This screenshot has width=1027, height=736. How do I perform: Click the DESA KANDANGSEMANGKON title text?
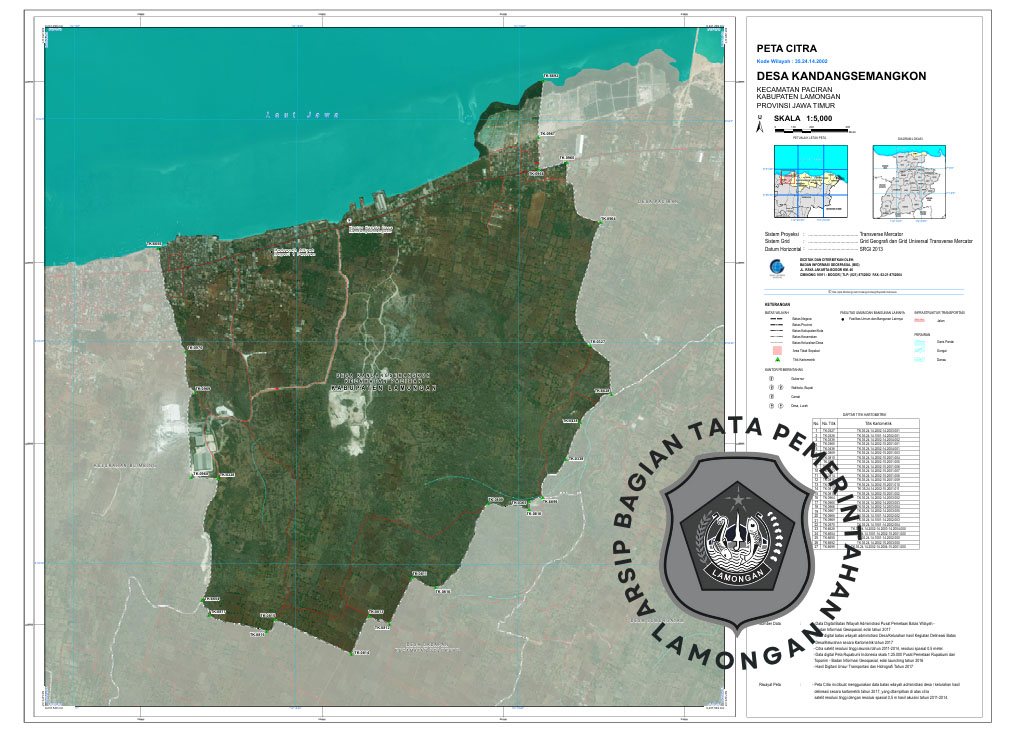coord(841,76)
